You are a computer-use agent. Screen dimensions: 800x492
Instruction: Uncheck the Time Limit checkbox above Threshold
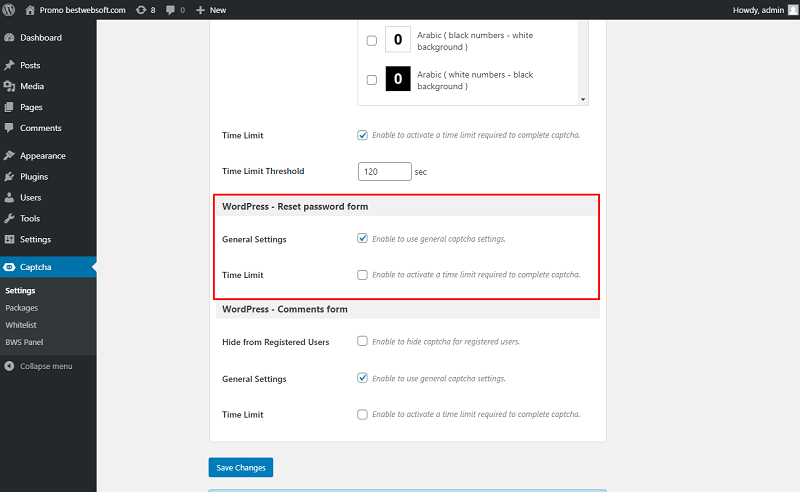coord(362,135)
